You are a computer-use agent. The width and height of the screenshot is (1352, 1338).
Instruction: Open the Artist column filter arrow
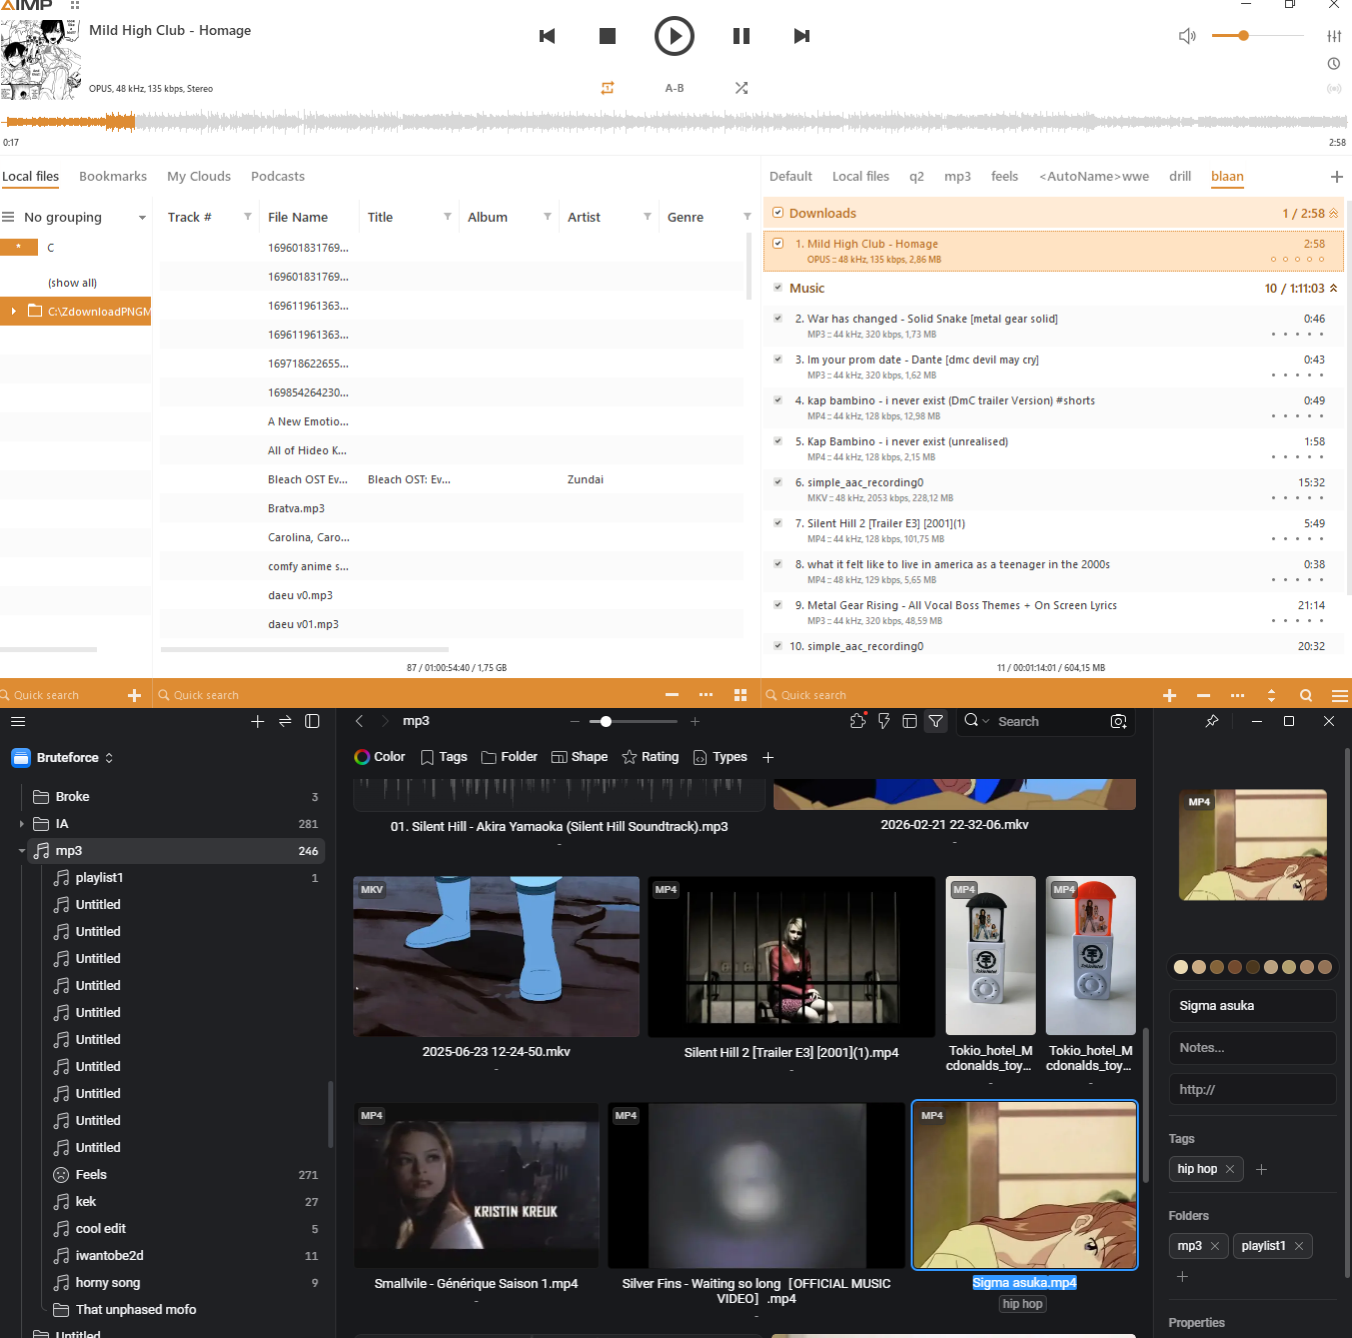647,217
